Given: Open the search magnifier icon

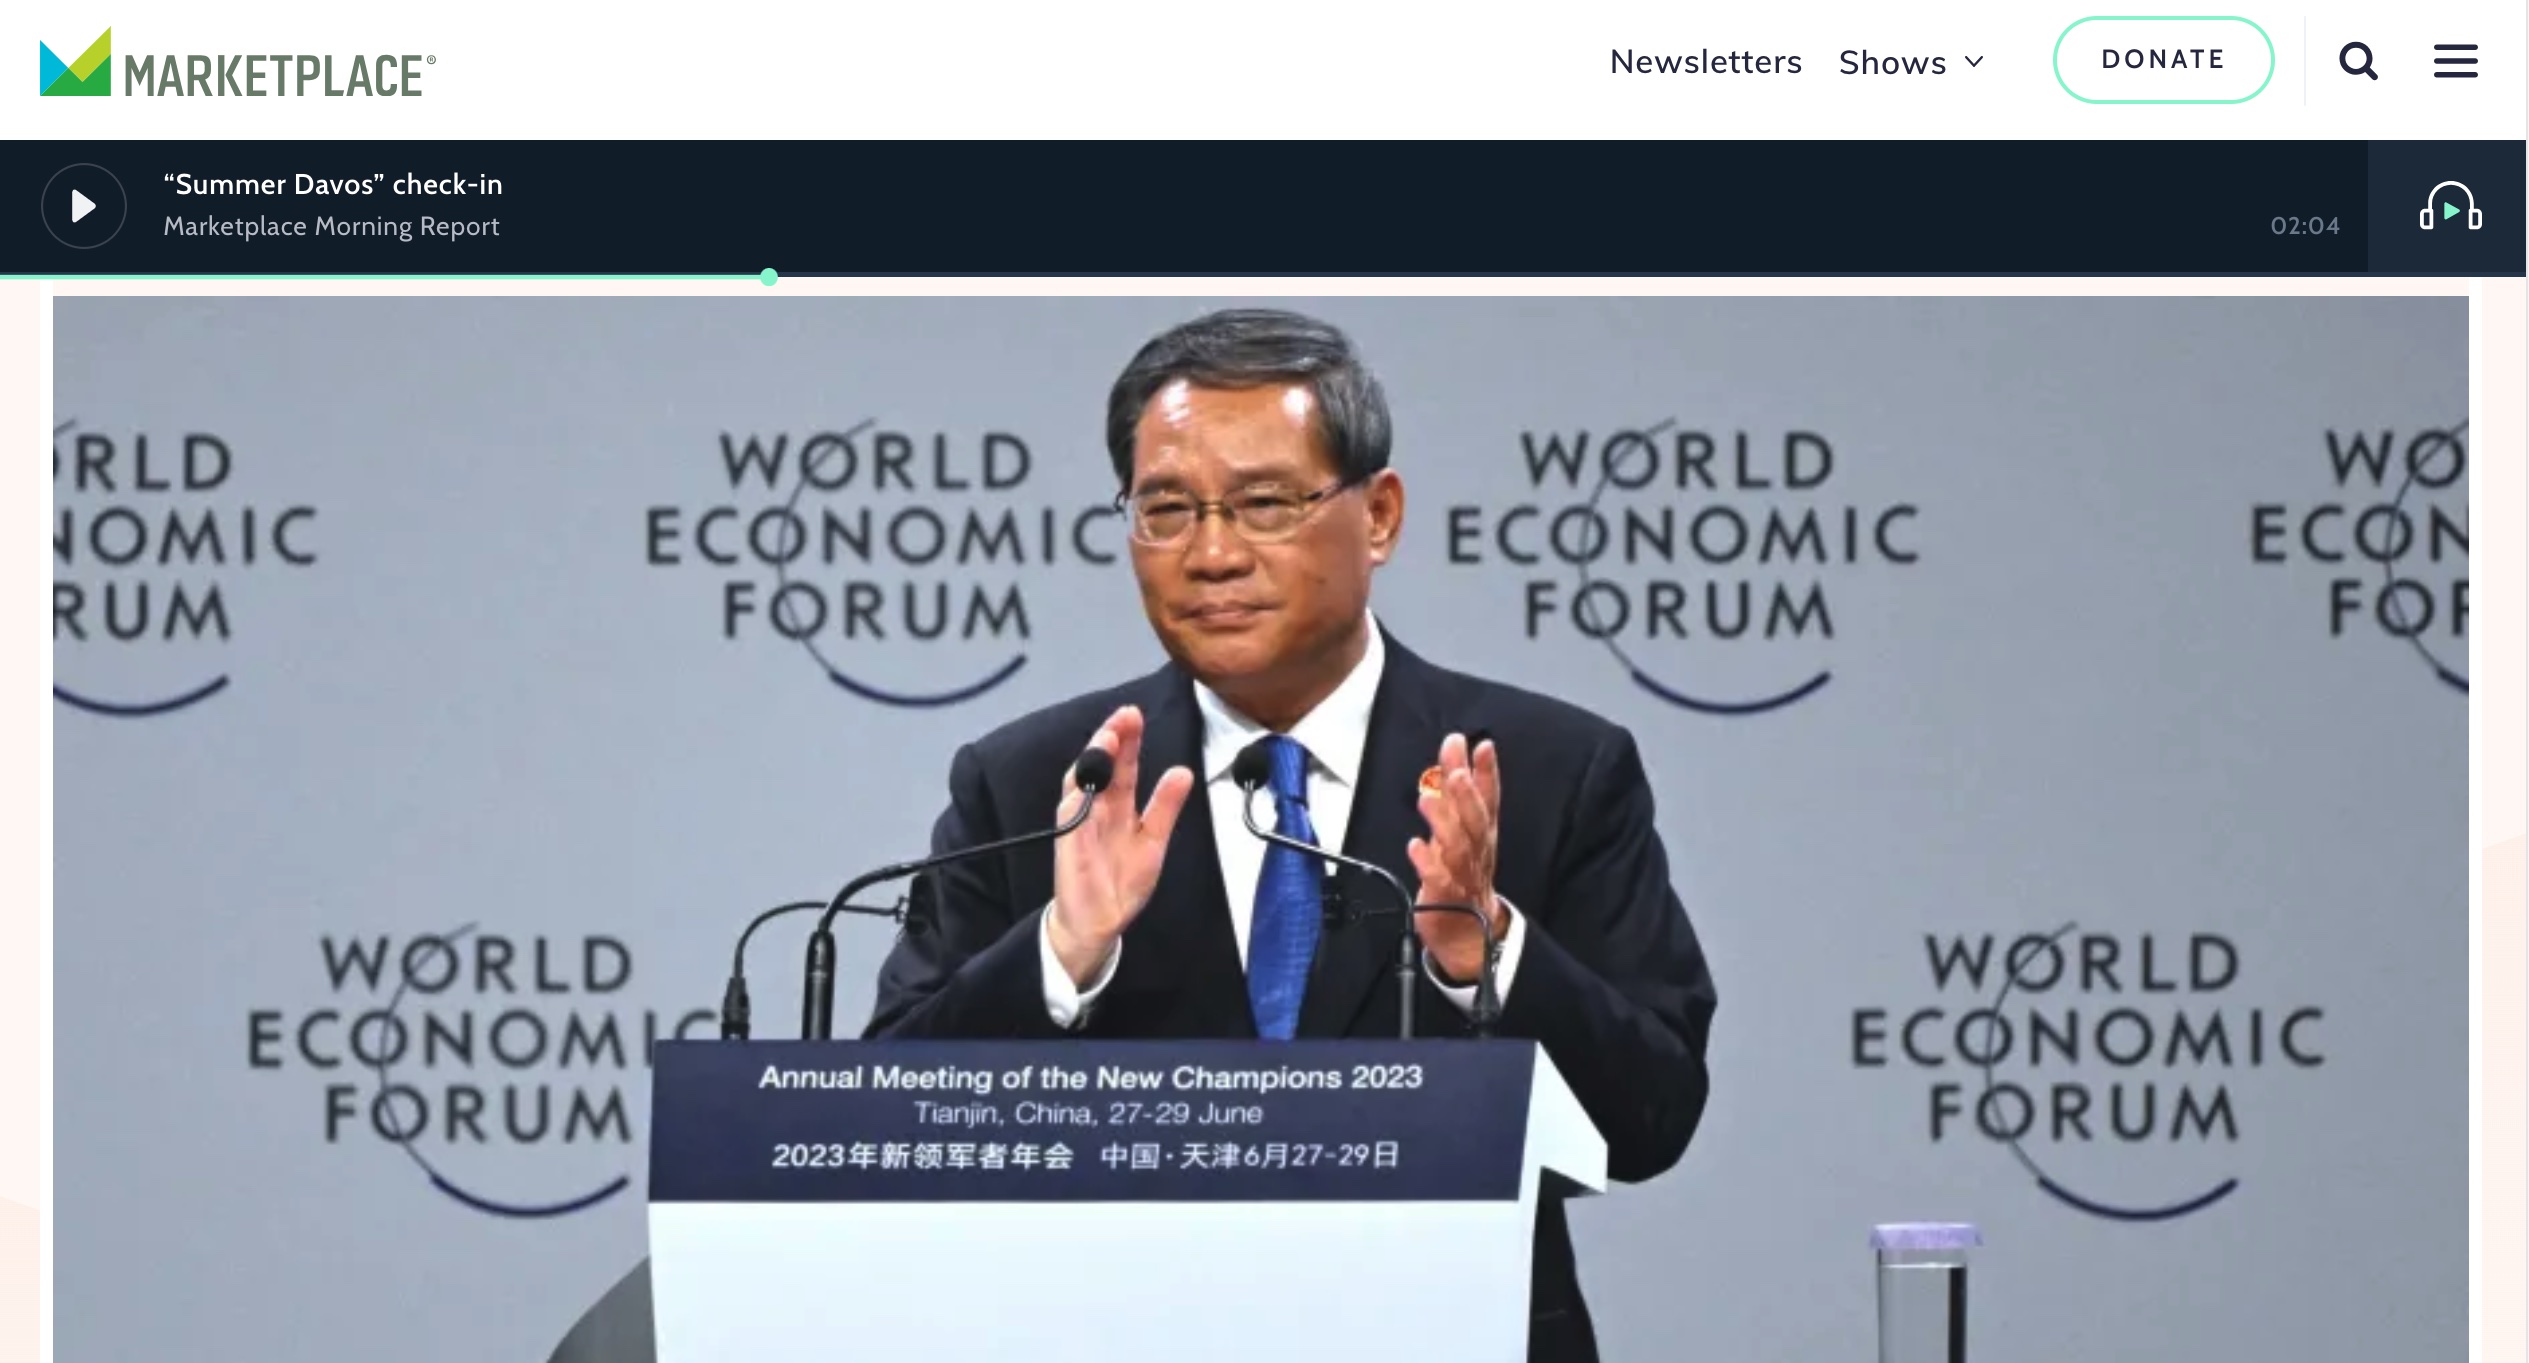Looking at the screenshot, I should [x=2358, y=61].
